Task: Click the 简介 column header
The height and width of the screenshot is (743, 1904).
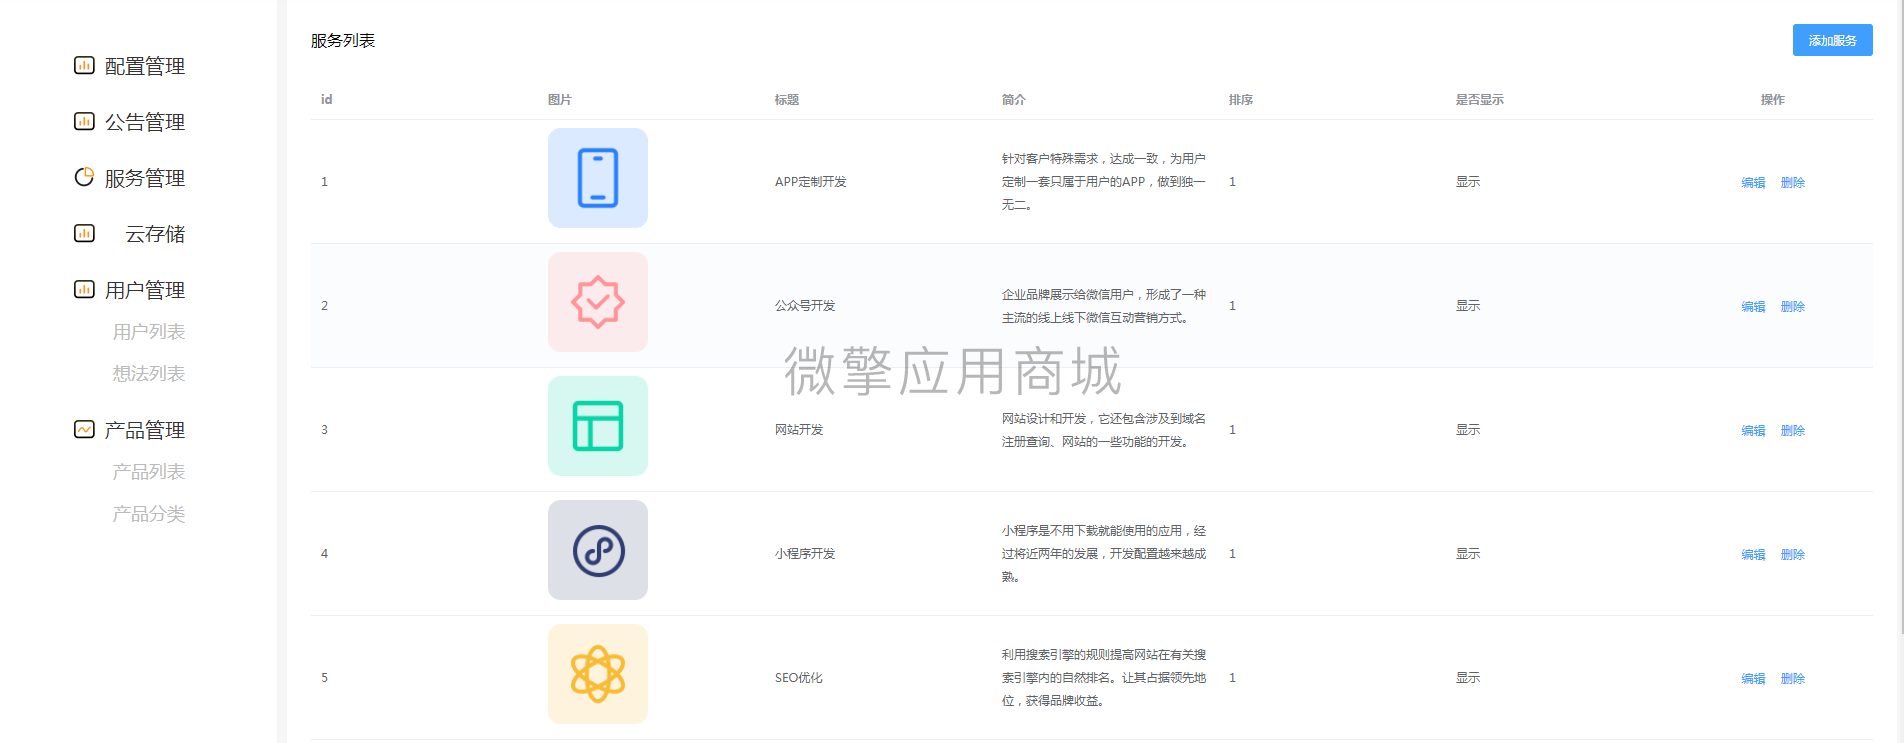Action: pos(1014,99)
